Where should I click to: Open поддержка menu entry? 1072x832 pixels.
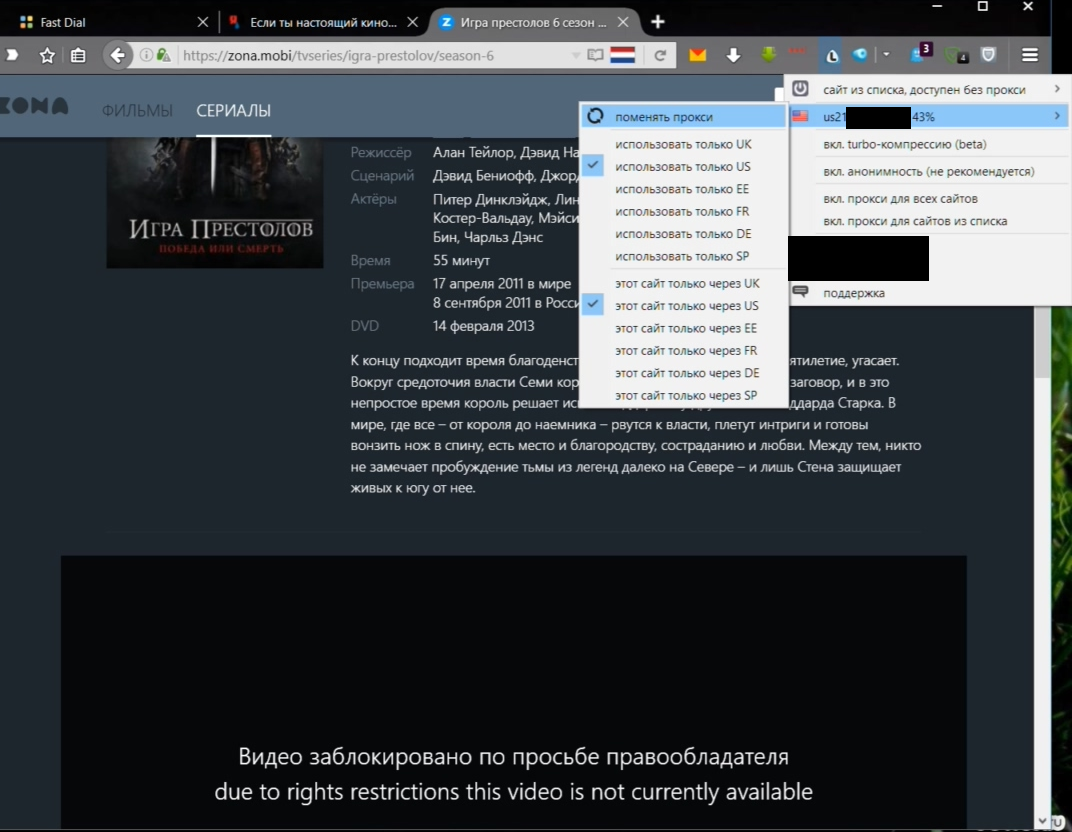pos(854,293)
